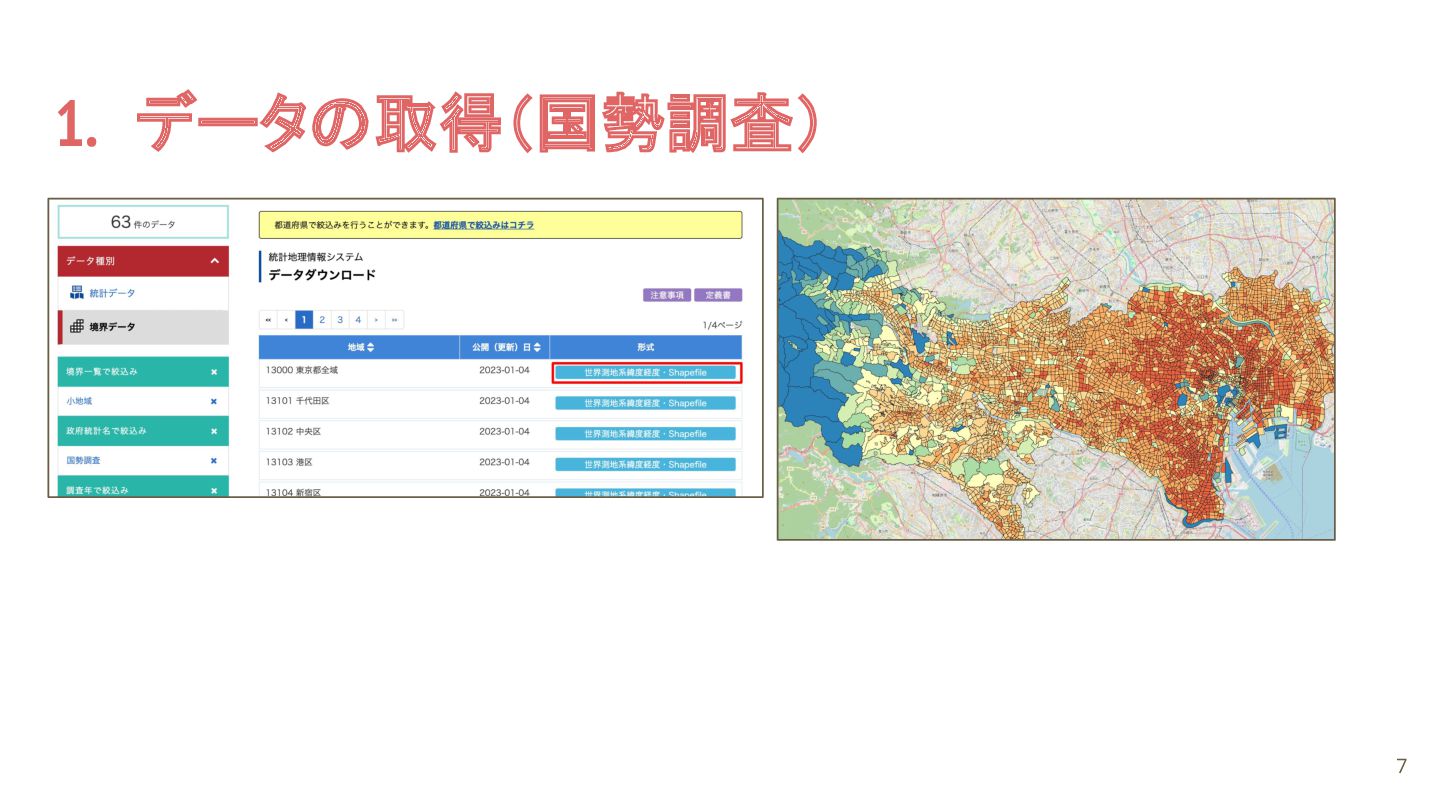The image size is (1440, 810).
Task: Download Shapefile for 13102 中央区
Action: coord(646,434)
